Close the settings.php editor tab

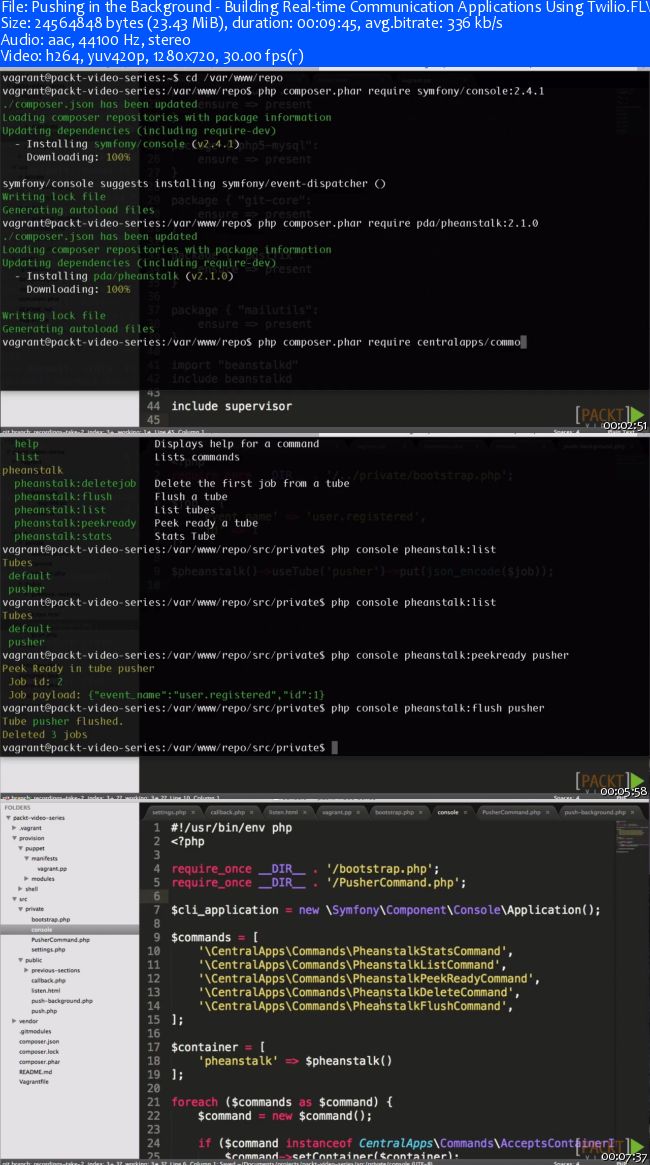pos(193,812)
